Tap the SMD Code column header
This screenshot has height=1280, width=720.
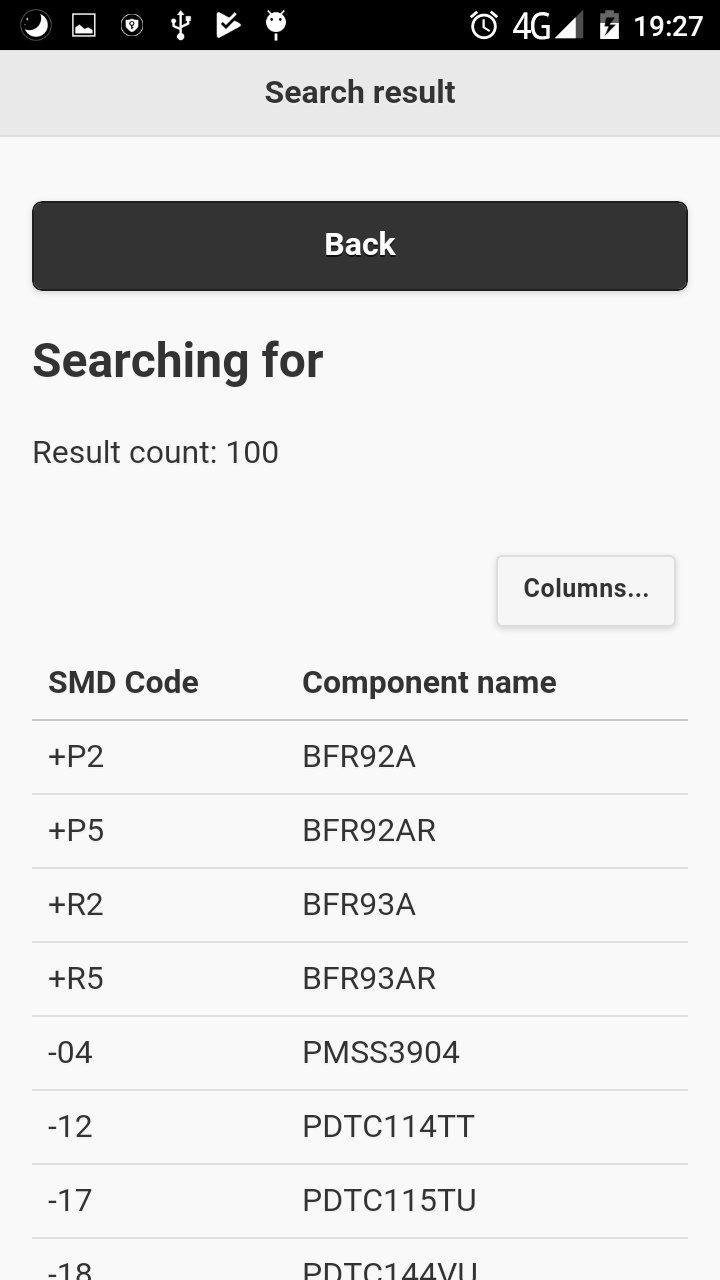point(123,683)
